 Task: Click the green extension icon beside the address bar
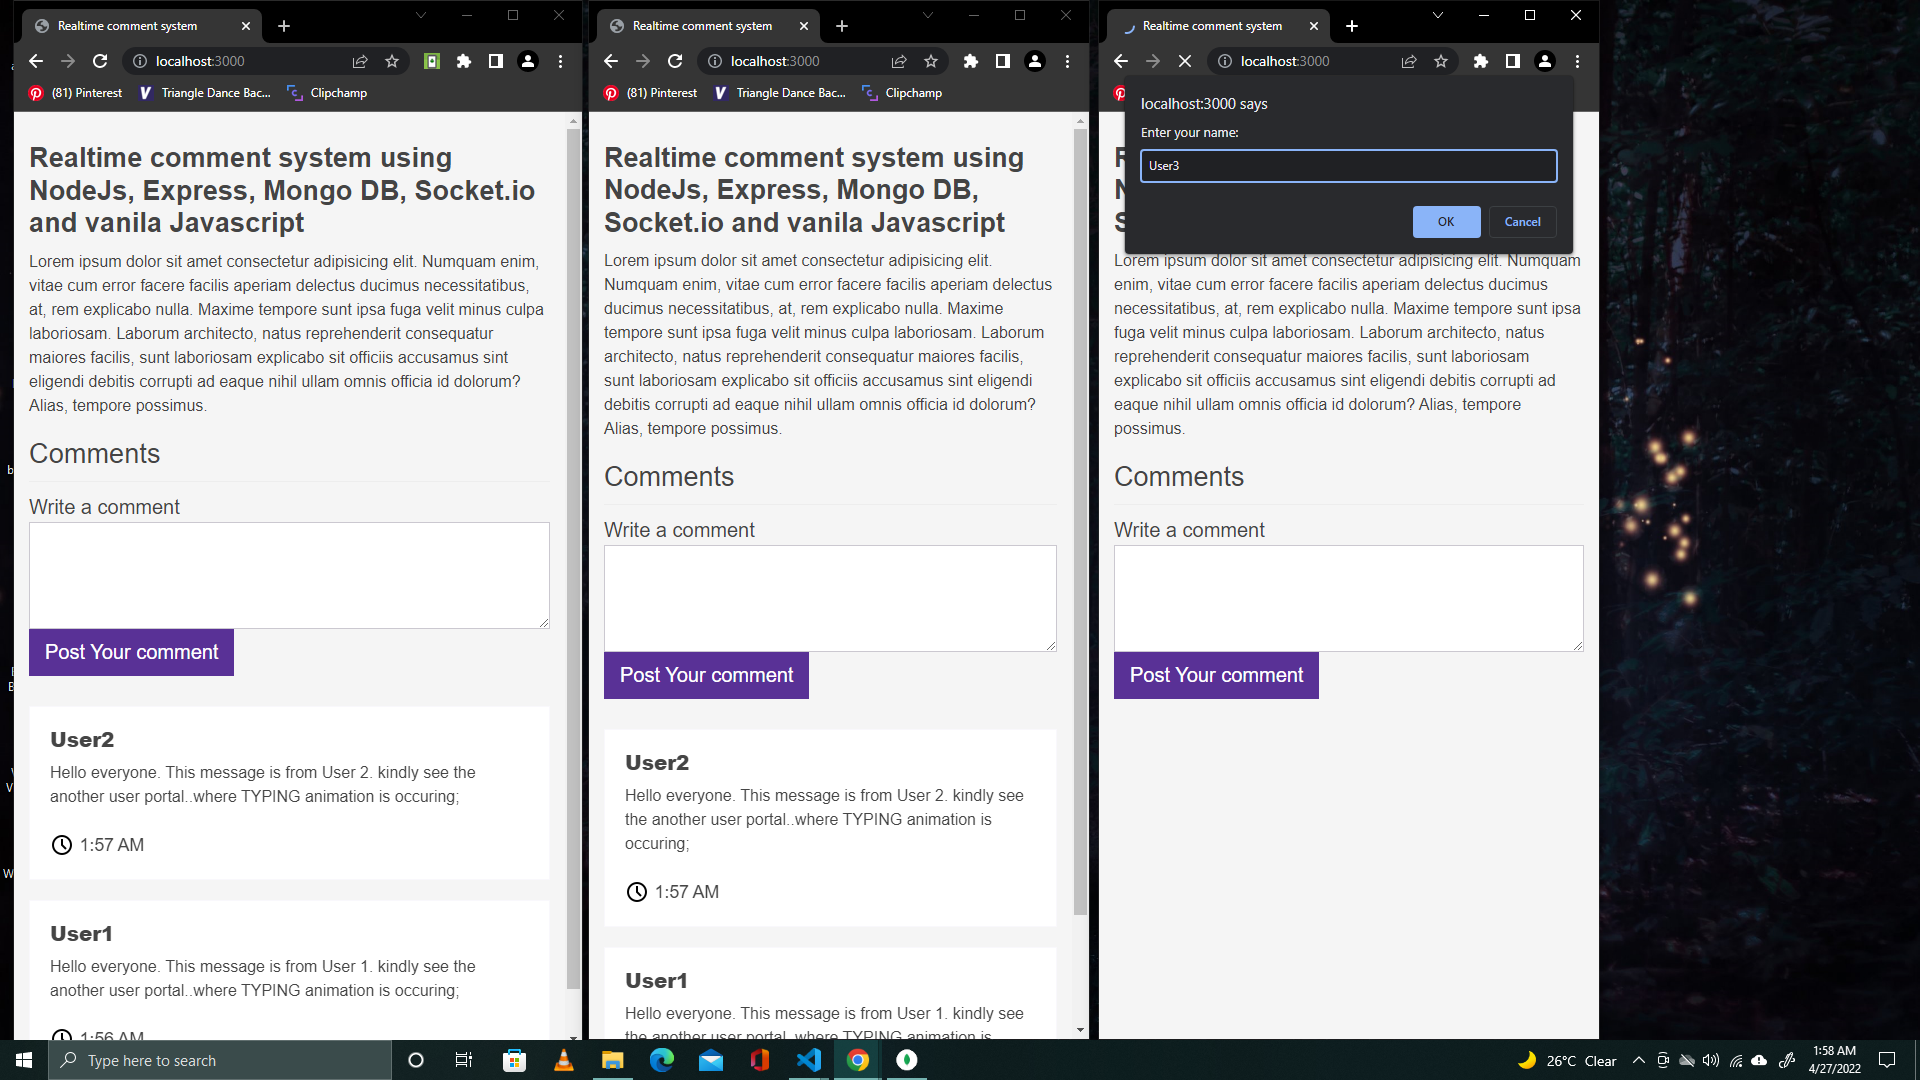coord(432,61)
